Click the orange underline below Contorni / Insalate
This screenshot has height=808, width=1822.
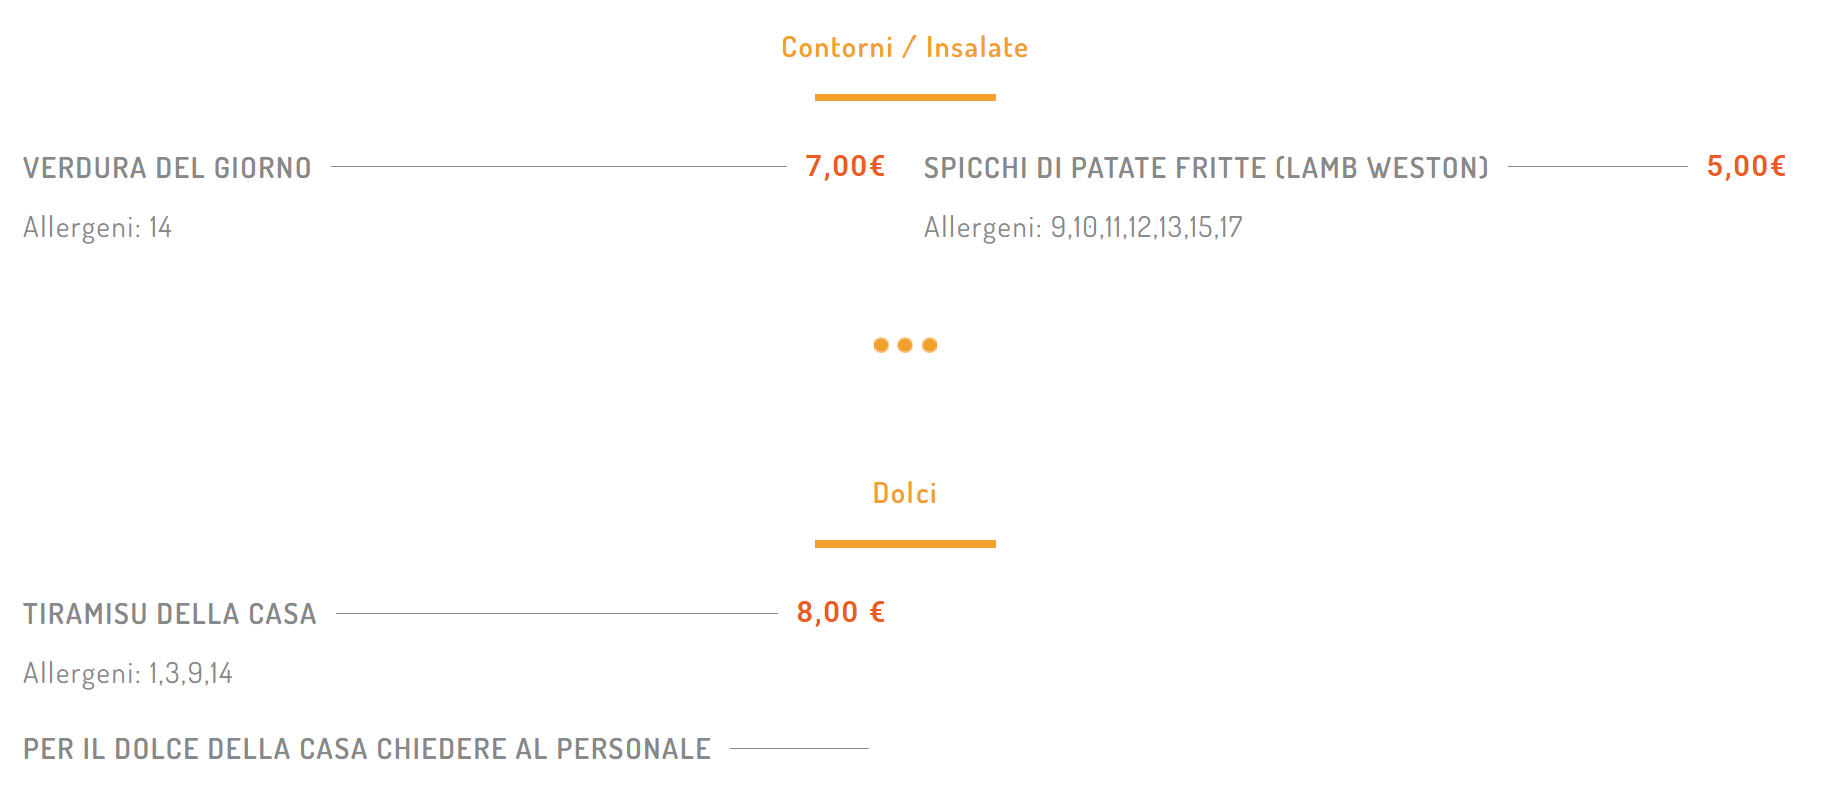pyautogui.click(x=904, y=97)
